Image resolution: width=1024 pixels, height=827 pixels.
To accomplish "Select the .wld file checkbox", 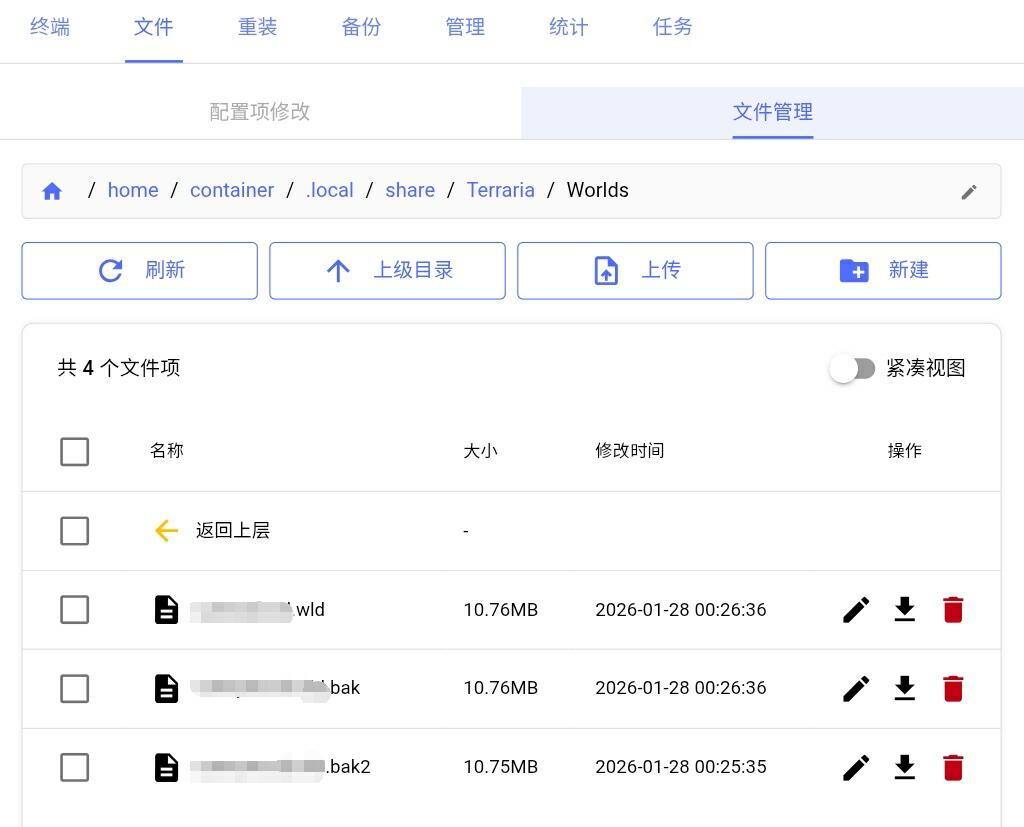I will click(74, 609).
